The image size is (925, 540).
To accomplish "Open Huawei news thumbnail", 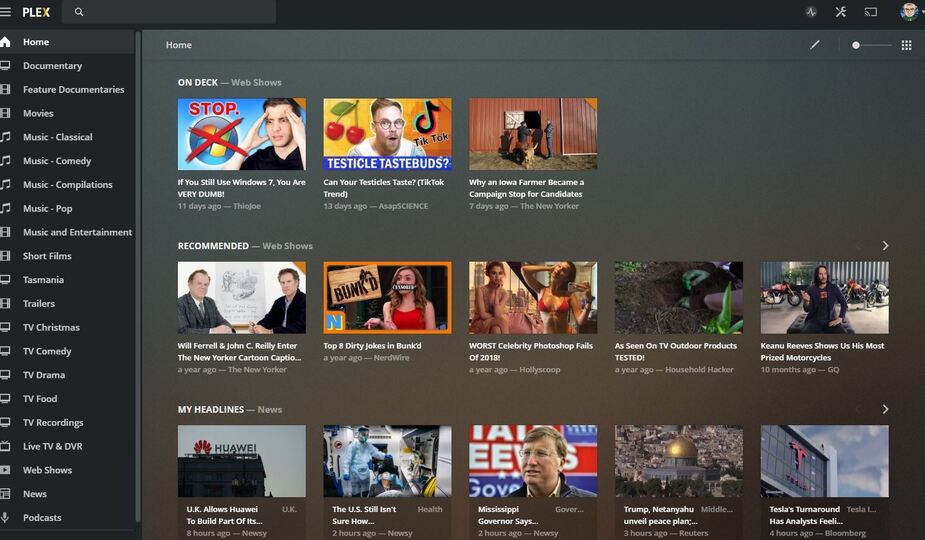I will 242,461.
